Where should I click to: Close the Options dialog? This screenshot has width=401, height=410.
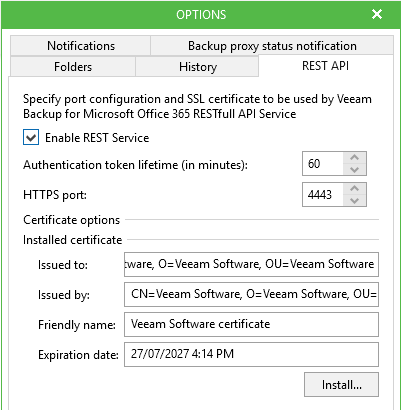pyautogui.click(x=377, y=14)
